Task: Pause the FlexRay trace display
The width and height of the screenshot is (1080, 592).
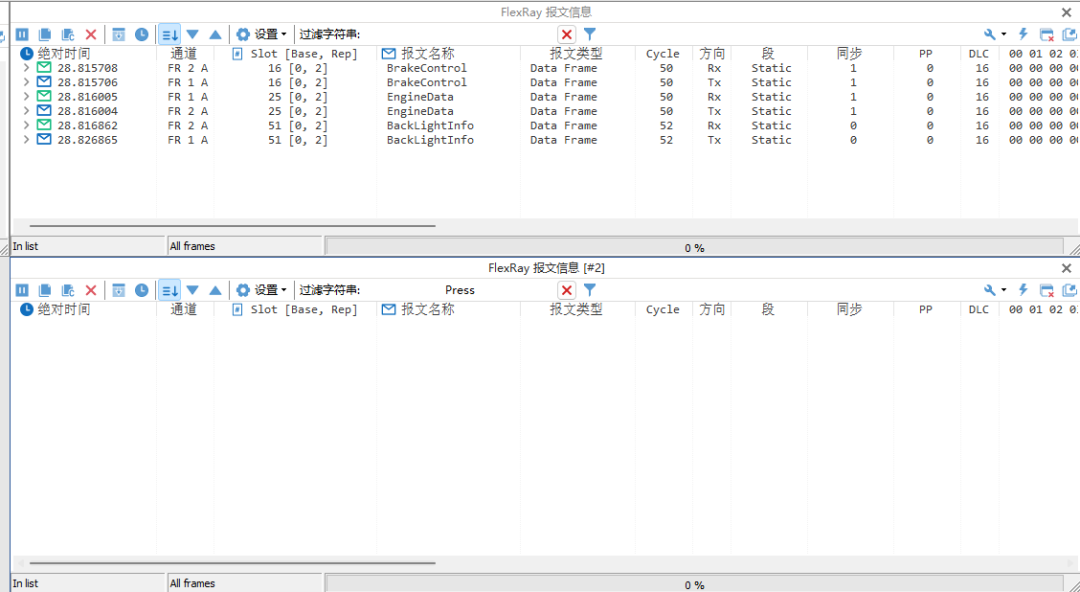Action: pyautogui.click(x=22, y=34)
